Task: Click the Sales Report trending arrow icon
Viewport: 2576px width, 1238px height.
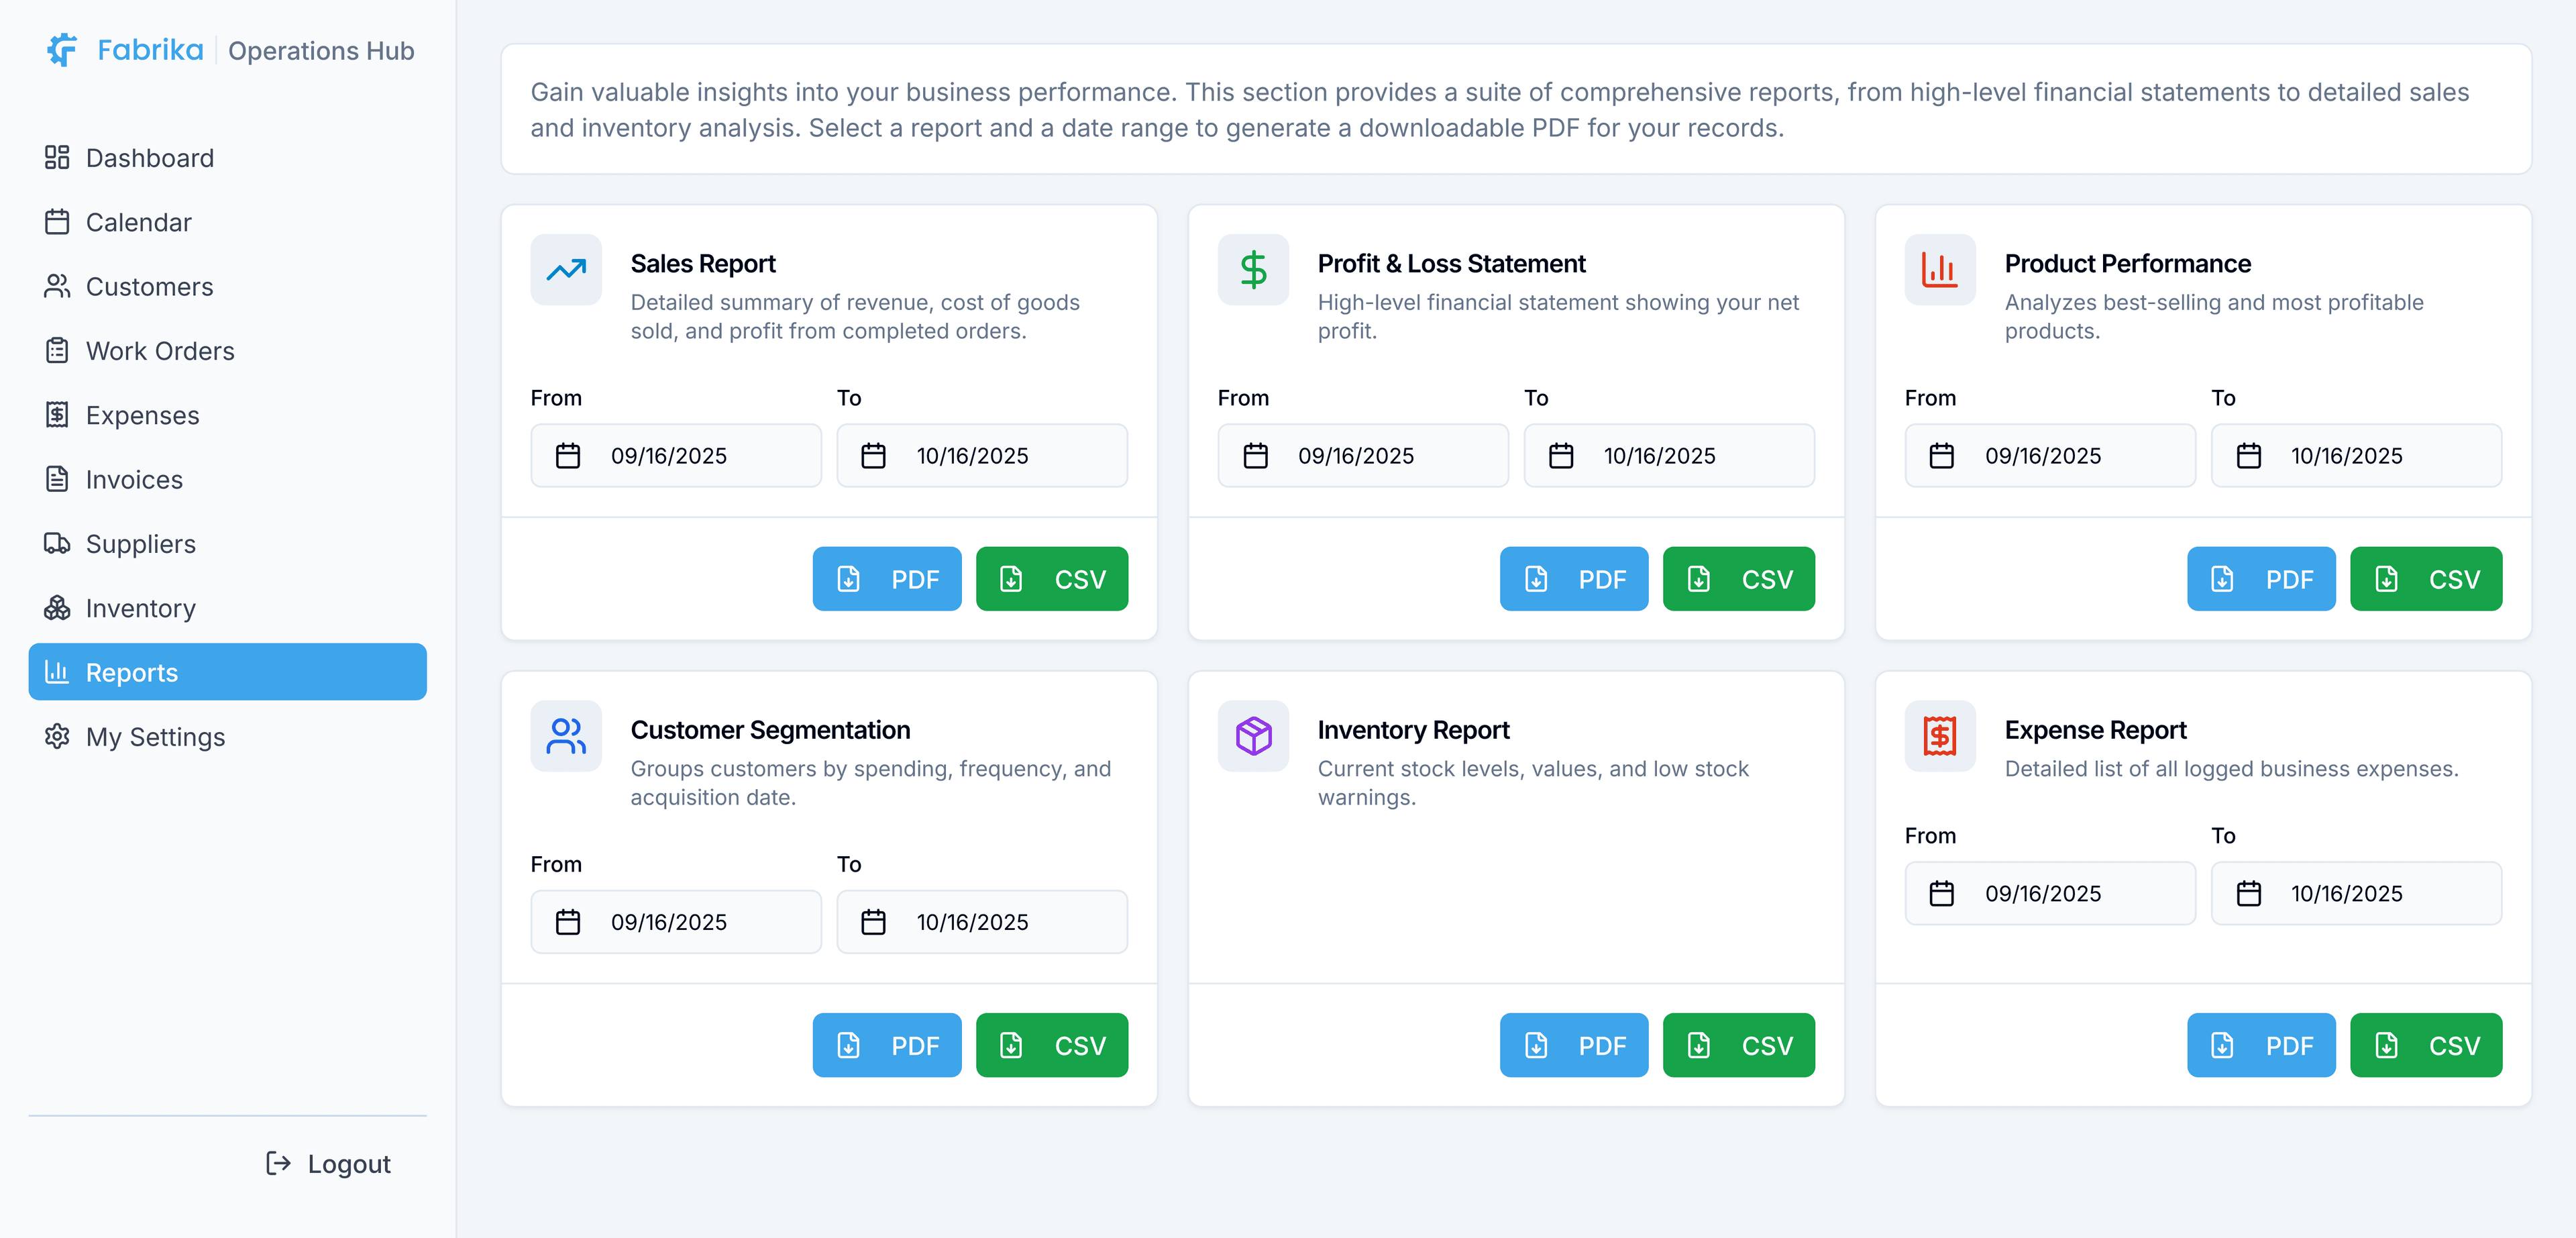Action: click(x=566, y=270)
